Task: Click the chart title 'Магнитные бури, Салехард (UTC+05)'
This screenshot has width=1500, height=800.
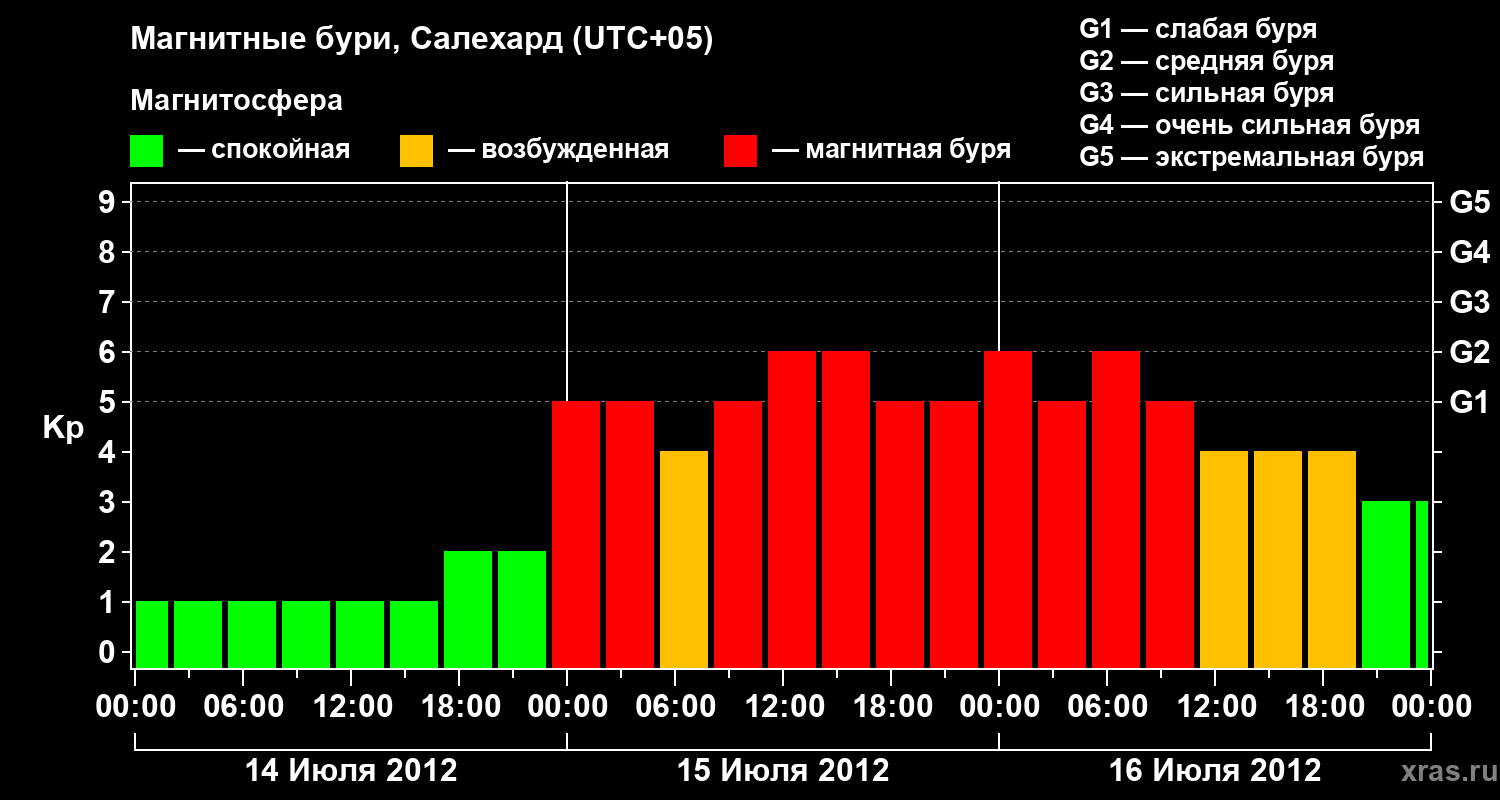Action: pos(422,40)
